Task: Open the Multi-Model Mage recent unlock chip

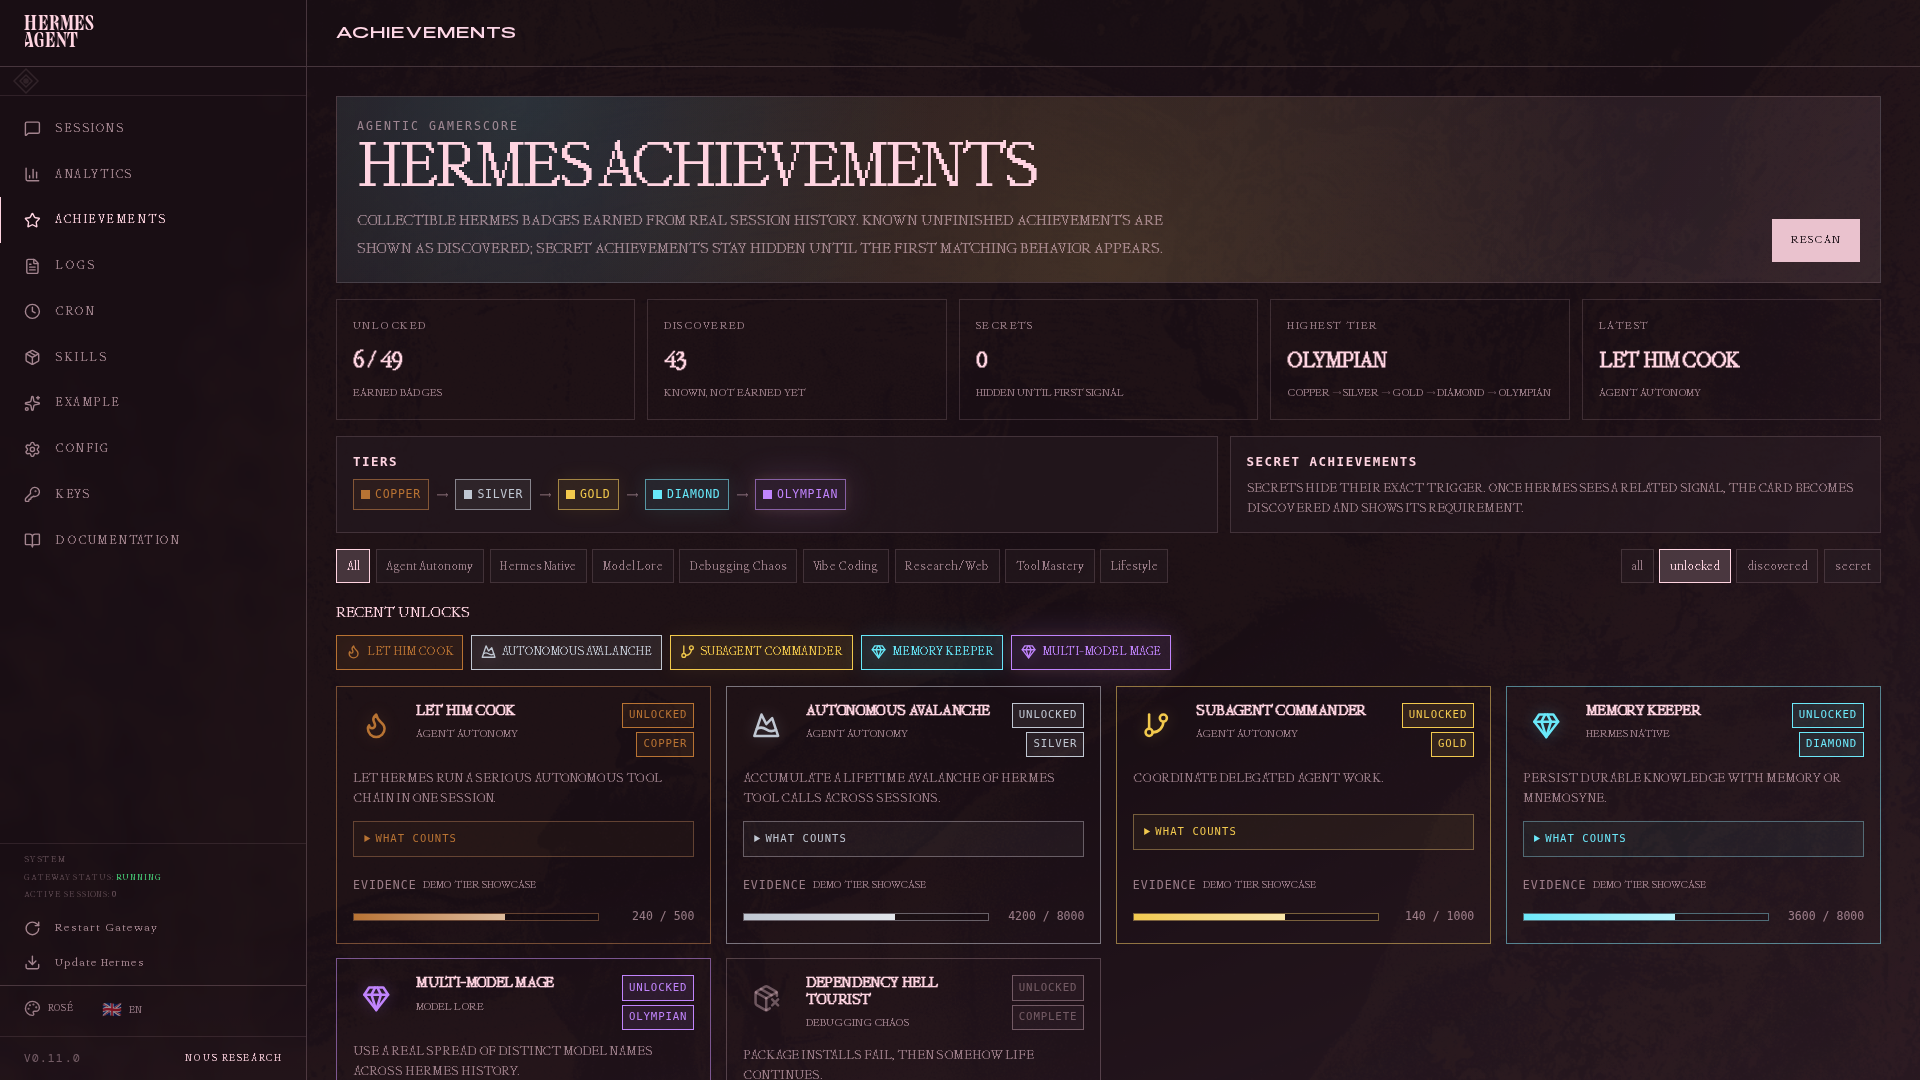Action: 1091,652
